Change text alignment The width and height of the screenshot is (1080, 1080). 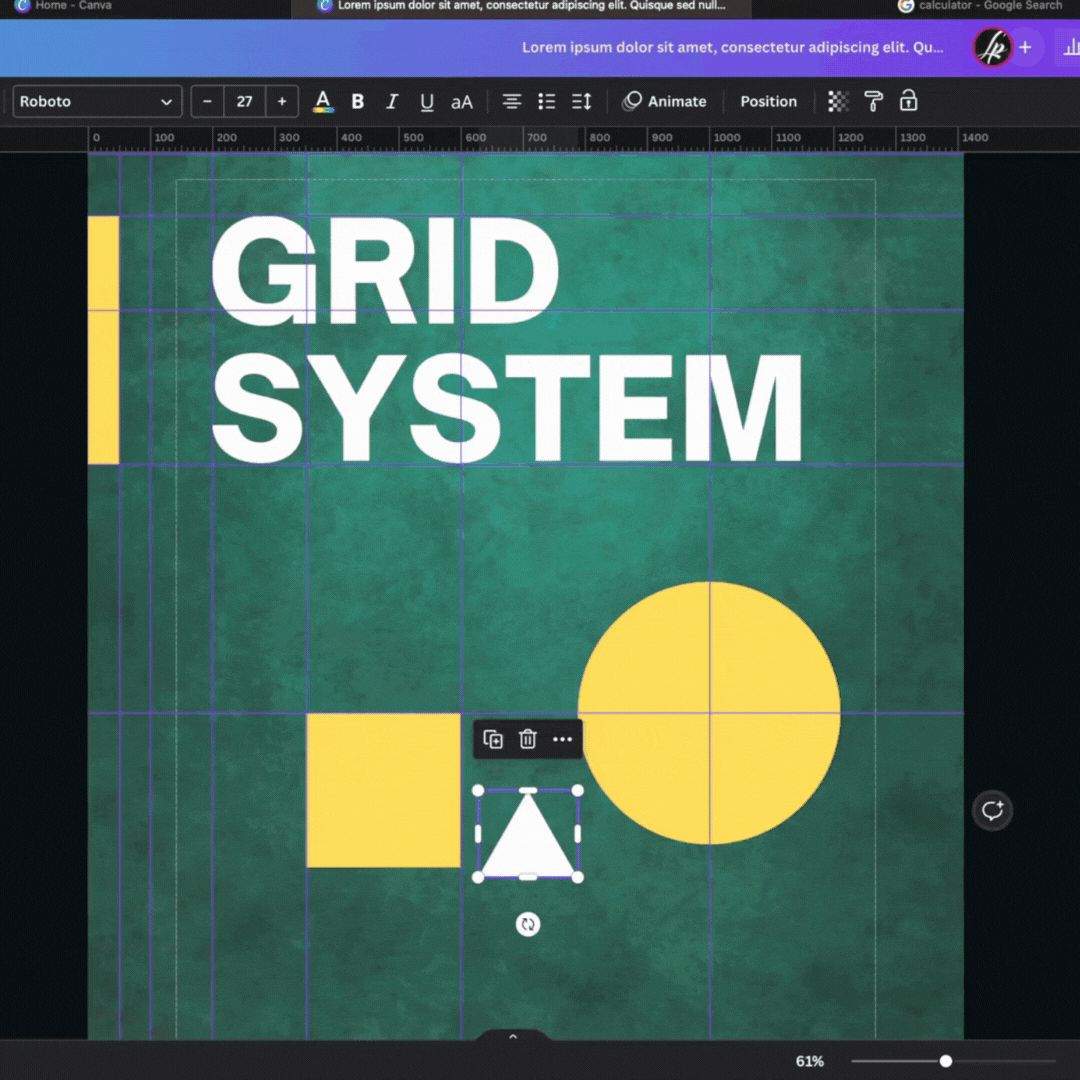[512, 101]
